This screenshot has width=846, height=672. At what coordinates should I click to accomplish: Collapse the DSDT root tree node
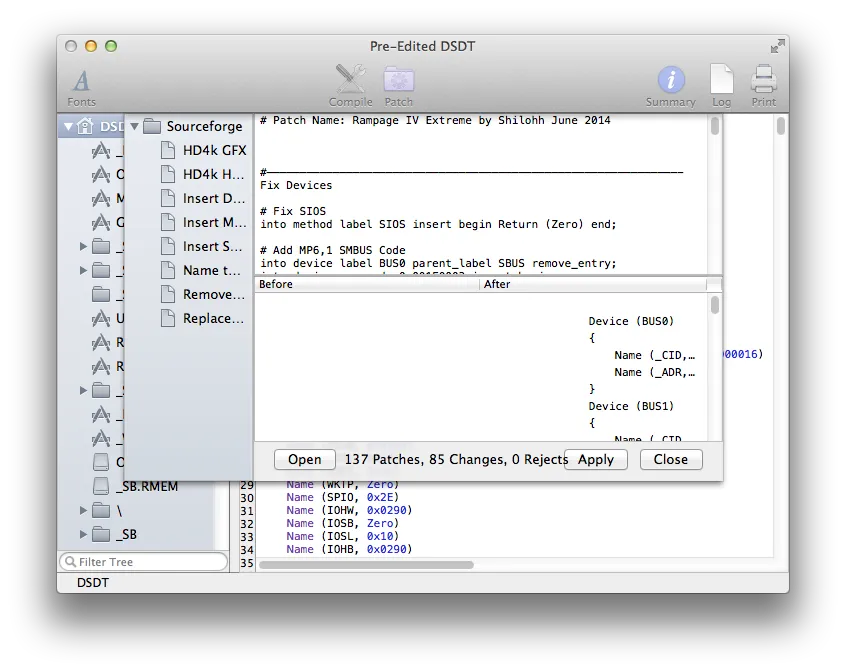coord(68,127)
